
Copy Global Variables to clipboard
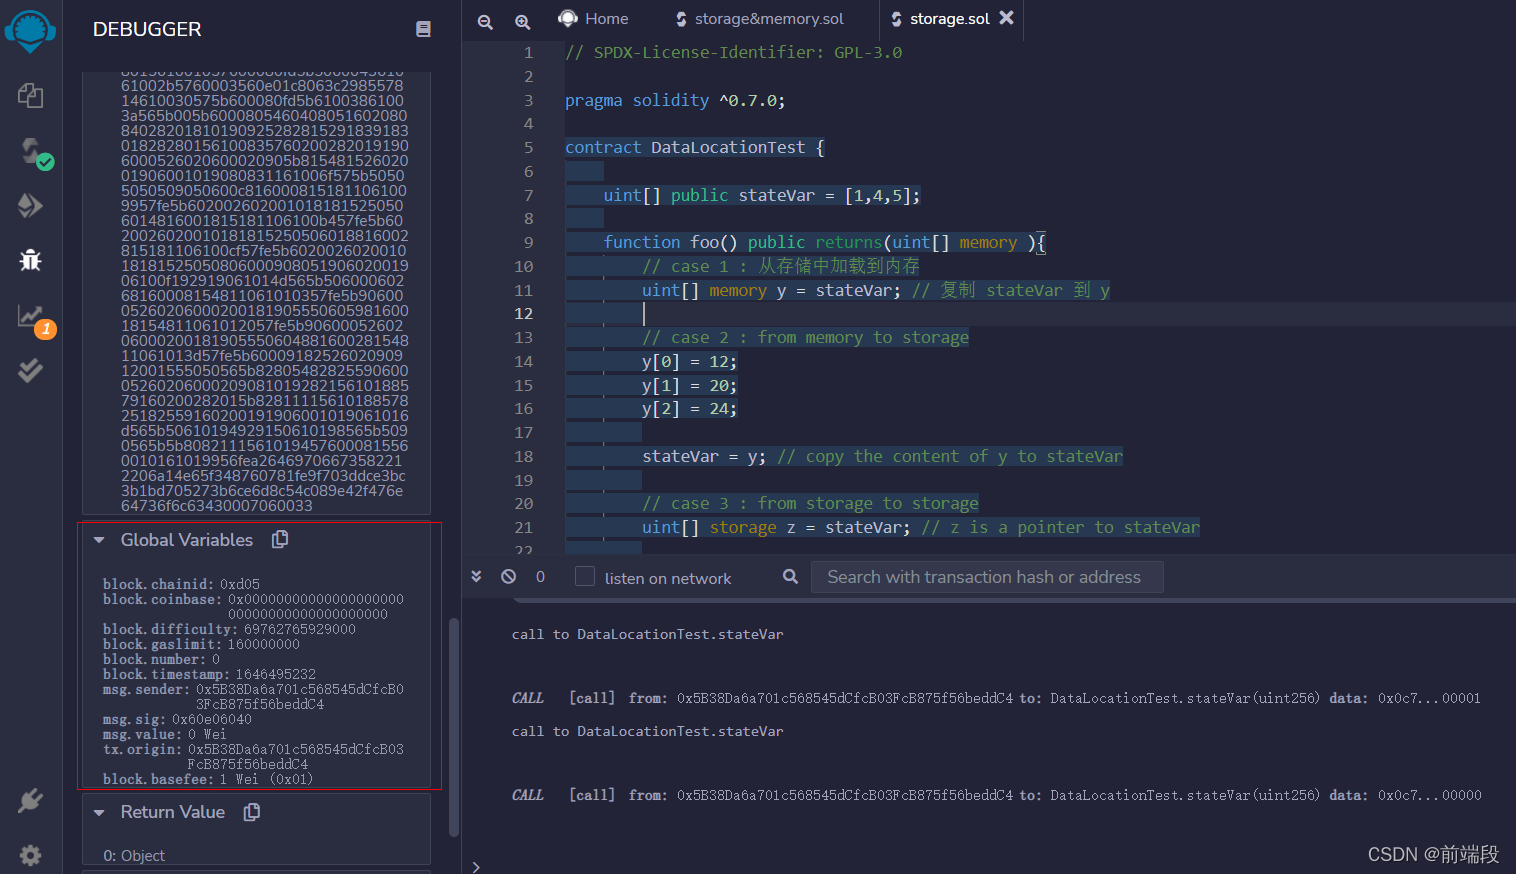click(x=280, y=539)
